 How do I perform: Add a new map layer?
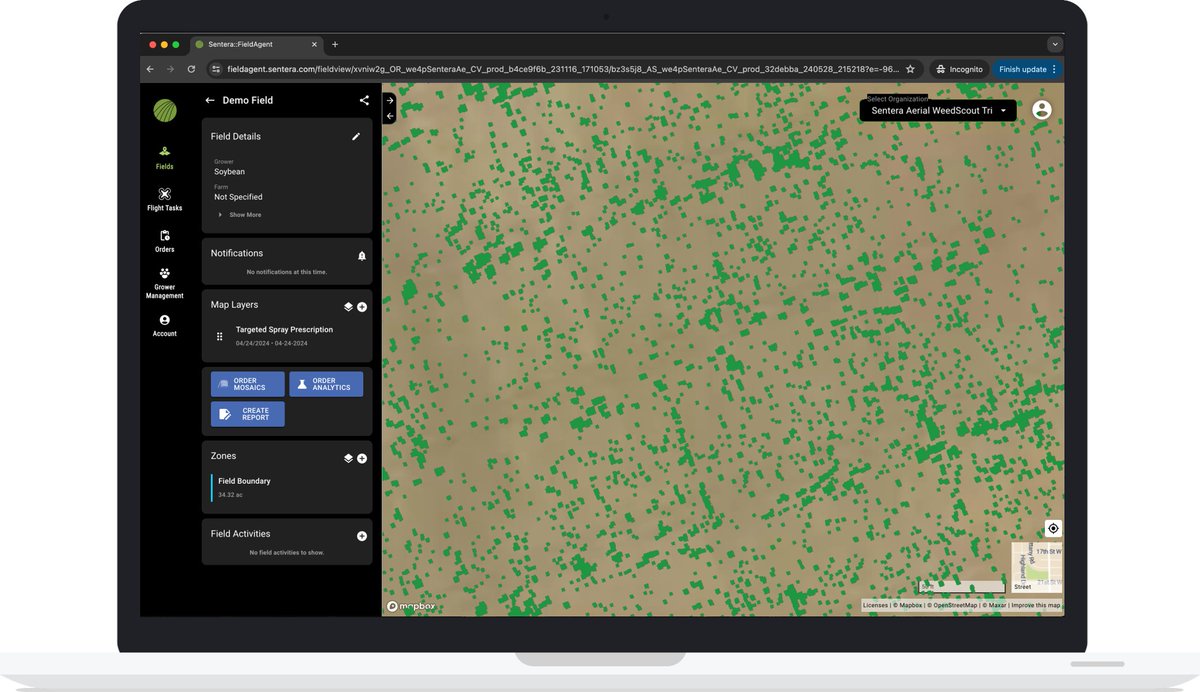coord(362,307)
